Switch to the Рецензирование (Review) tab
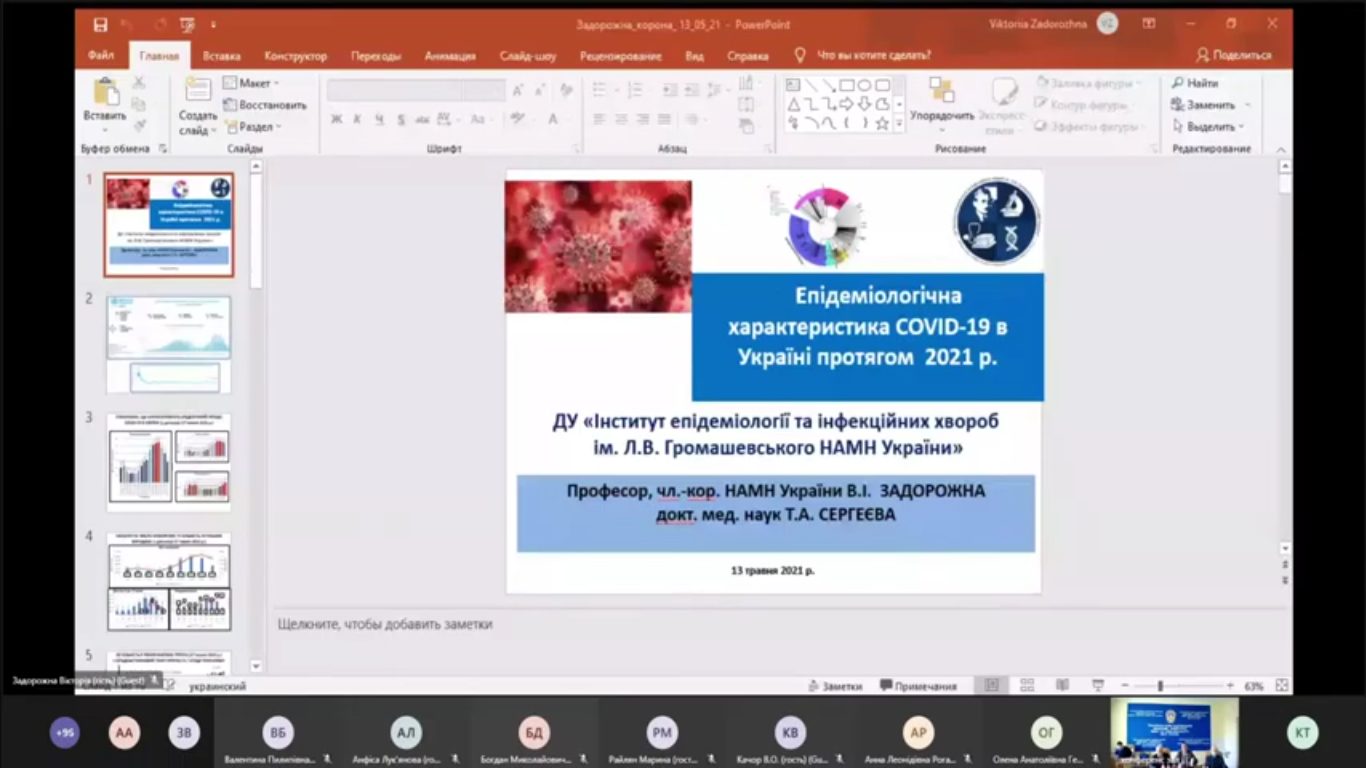 tap(620, 56)
